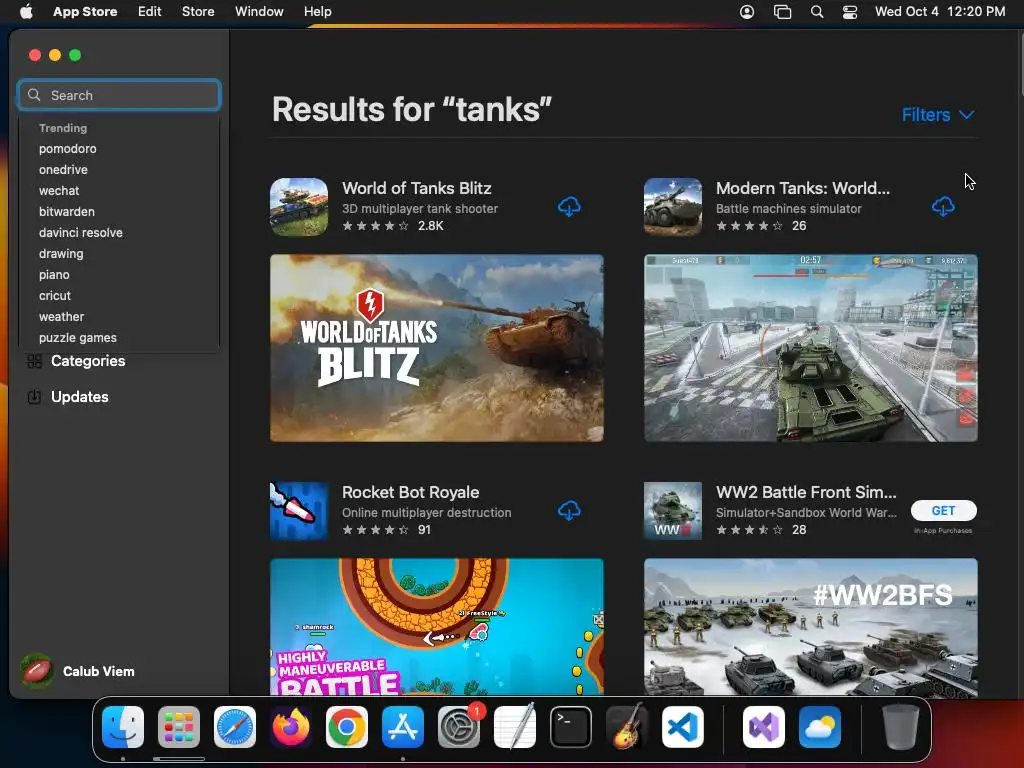Open Rocket Bot Royale screenshot preview
Image resolution: width=1024 pixels, height=768 pixels.
[x=437, y=626]
